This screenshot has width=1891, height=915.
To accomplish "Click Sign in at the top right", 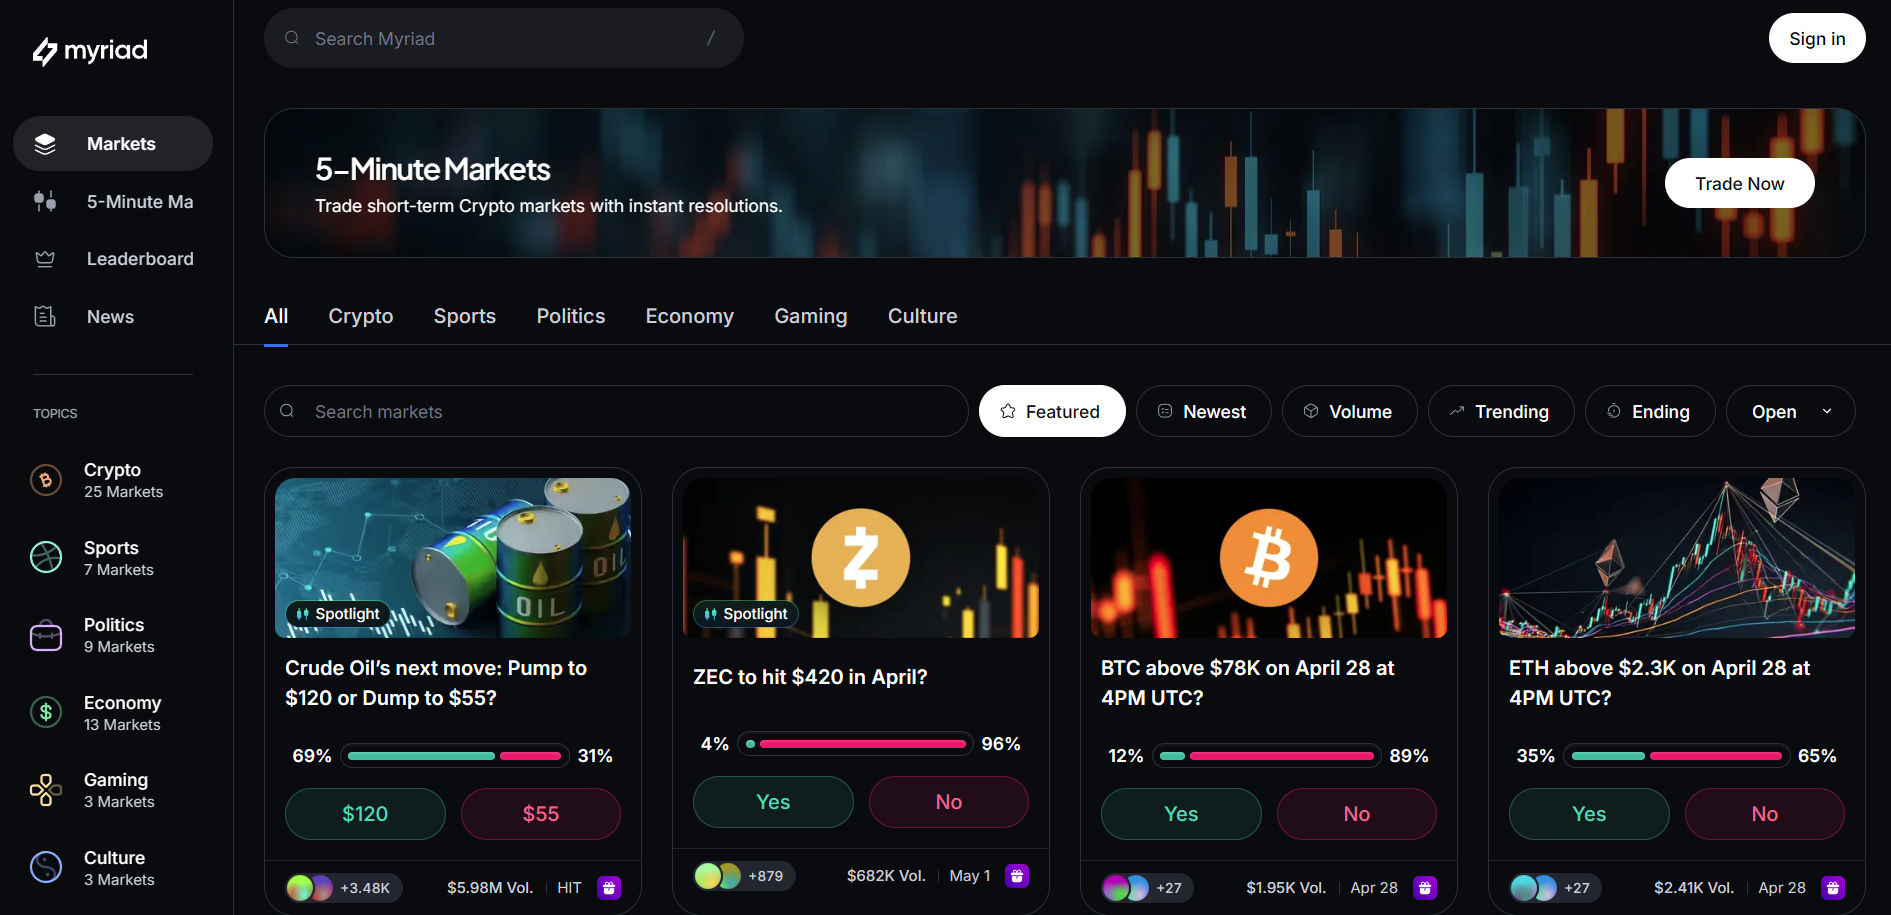I will (x=1816, y=38).
